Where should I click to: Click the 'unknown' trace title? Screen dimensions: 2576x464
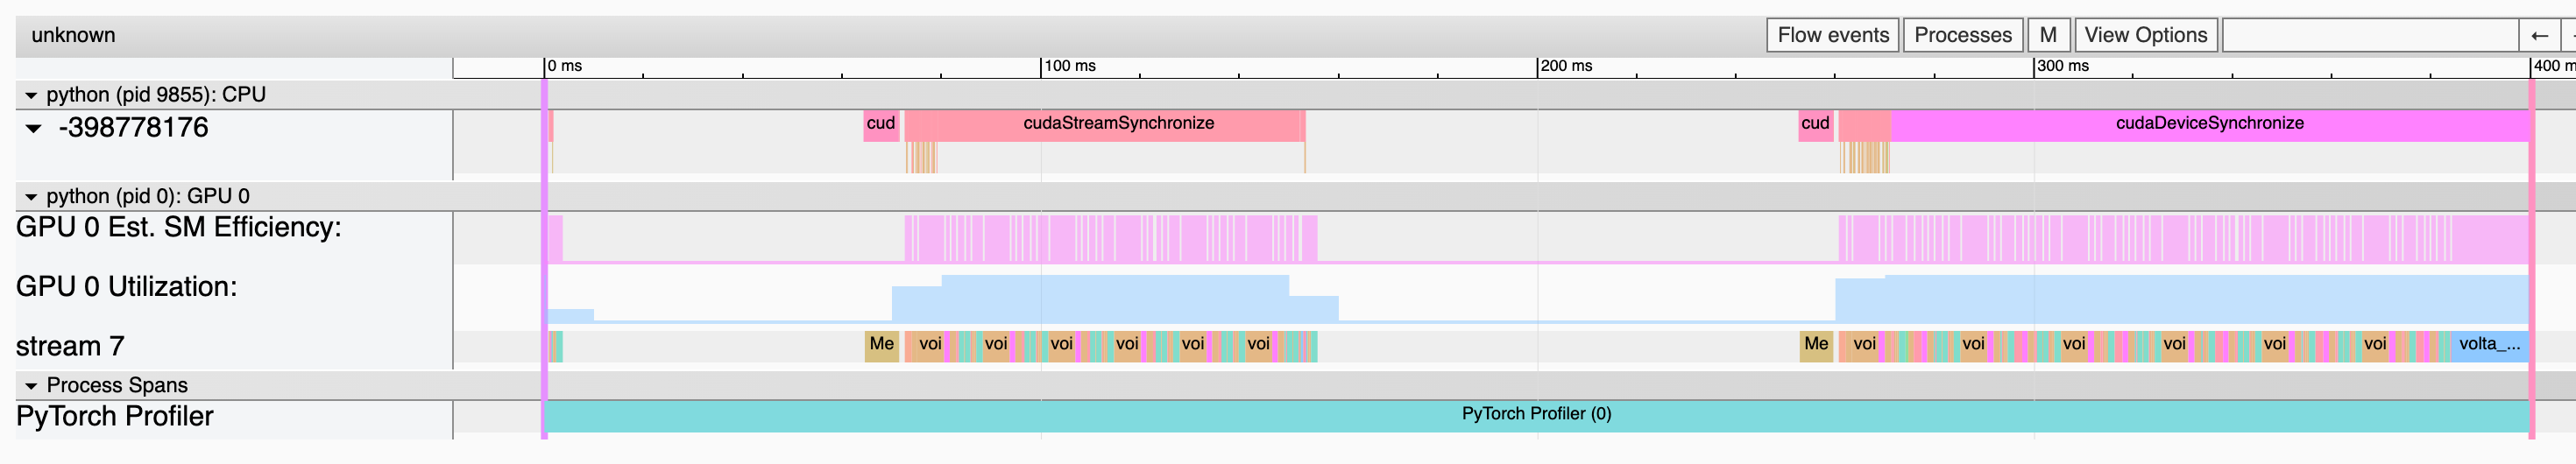73,35
